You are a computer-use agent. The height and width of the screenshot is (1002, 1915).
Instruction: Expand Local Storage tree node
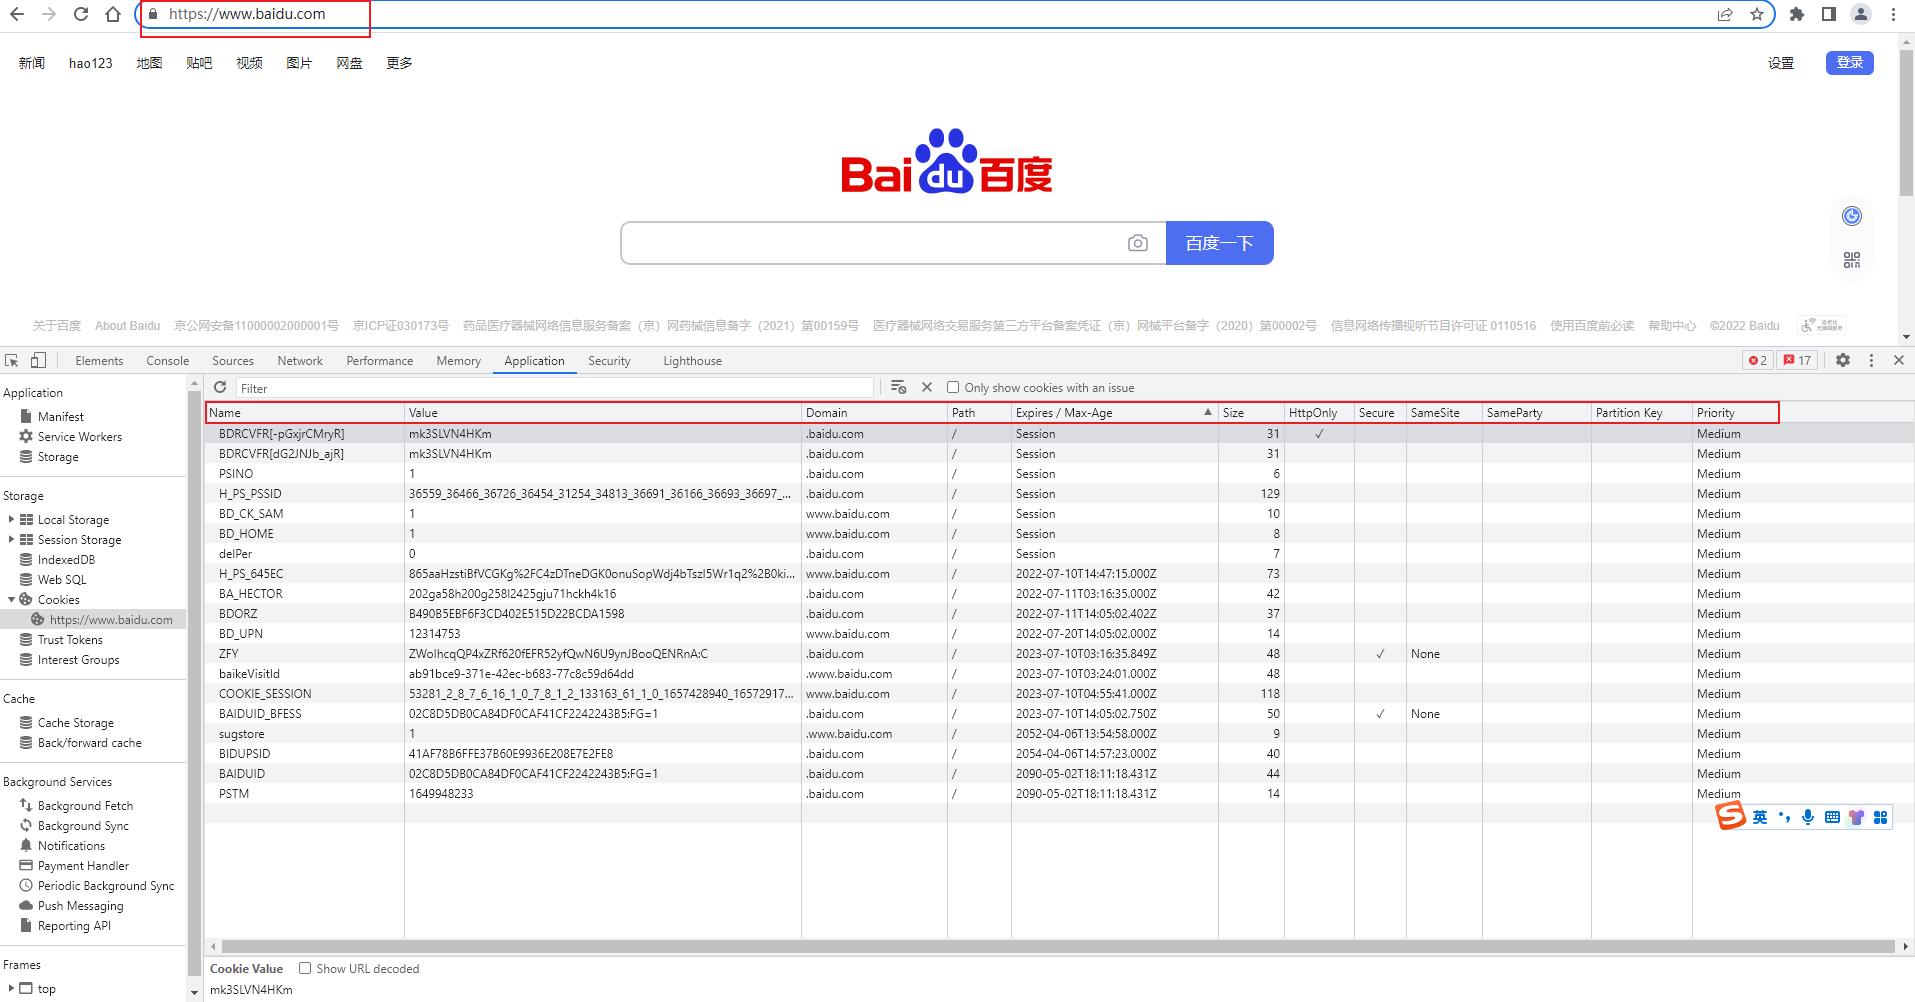click(11, 520)
